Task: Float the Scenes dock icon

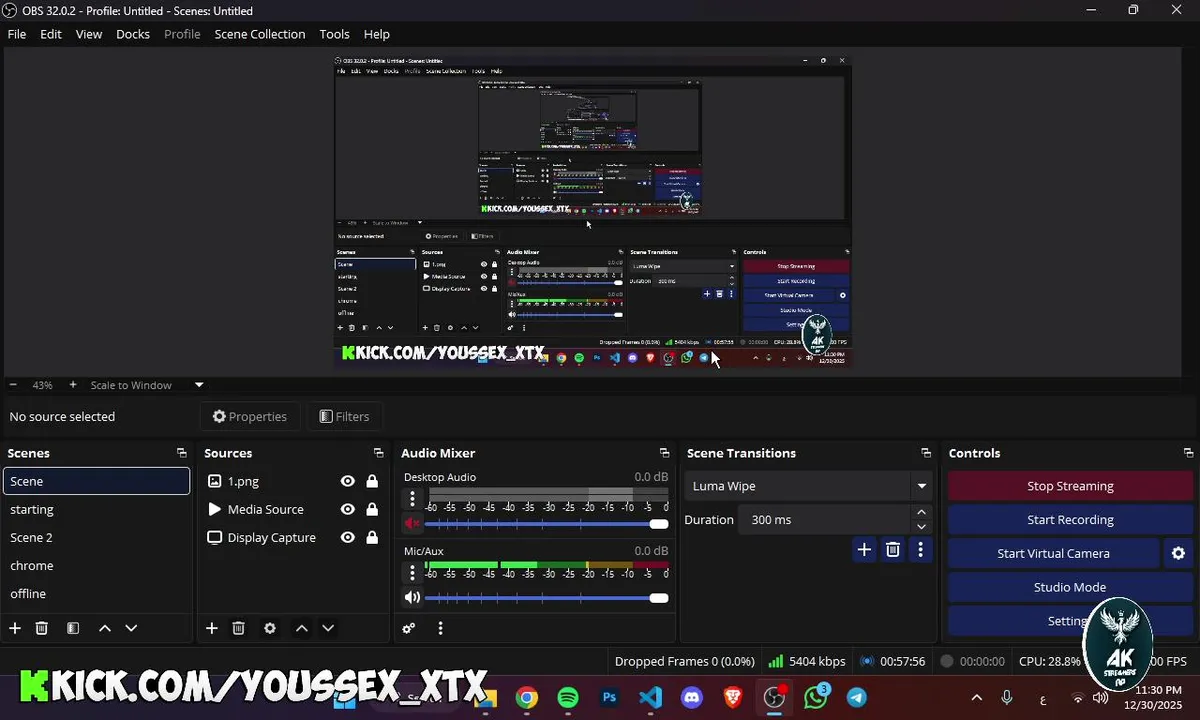Action: 181,453
